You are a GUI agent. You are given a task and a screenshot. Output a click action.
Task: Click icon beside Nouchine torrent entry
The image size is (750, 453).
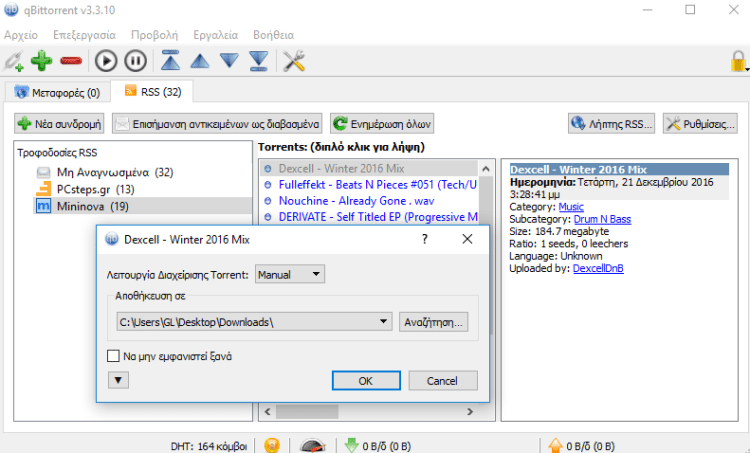tap(268, 201)
